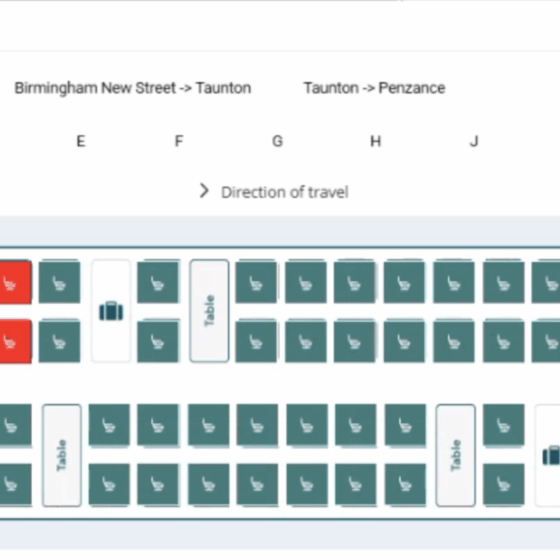
Task: Click the top red occupied seat
Action: click(15, 282)
